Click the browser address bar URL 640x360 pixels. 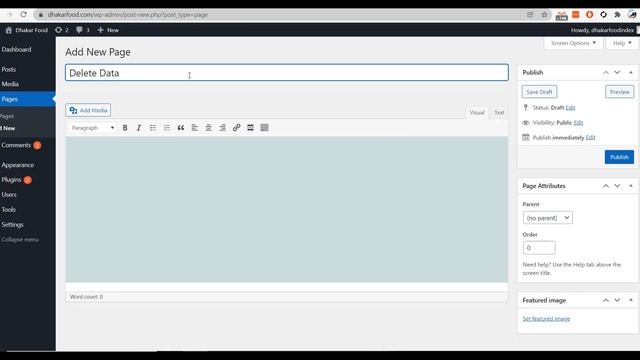[128, 14]
